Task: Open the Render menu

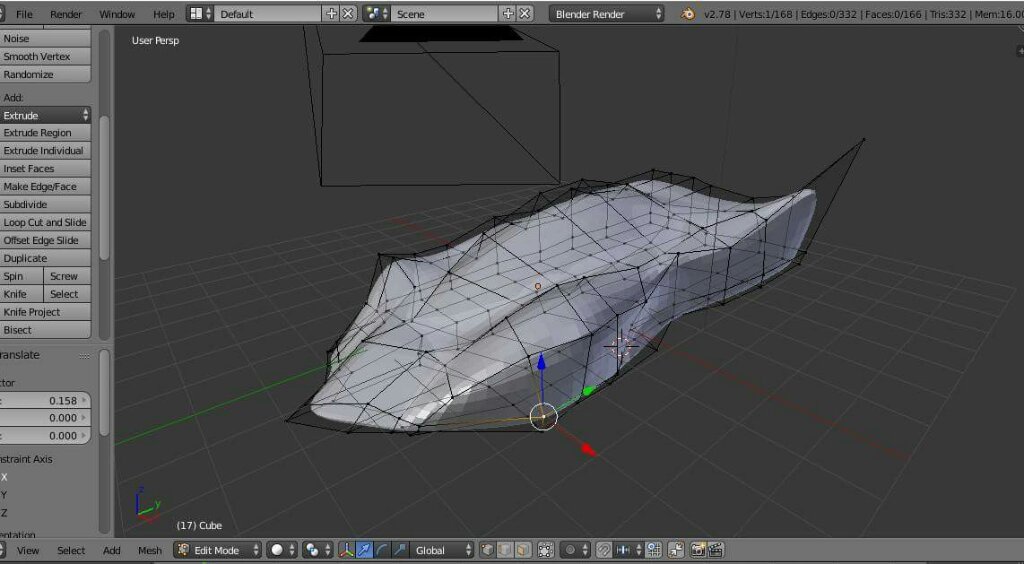Action: pyautogui.click(x=66, y=14)
